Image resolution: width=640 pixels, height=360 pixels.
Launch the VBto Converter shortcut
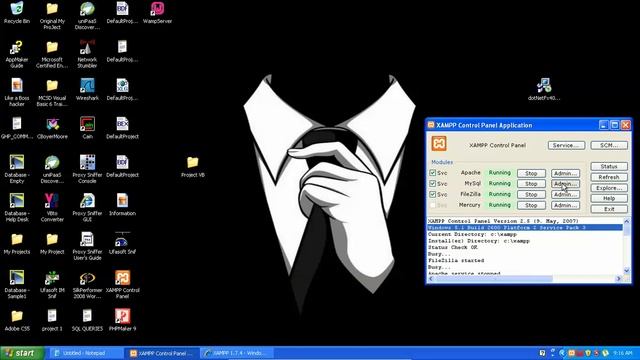(52, 207)
